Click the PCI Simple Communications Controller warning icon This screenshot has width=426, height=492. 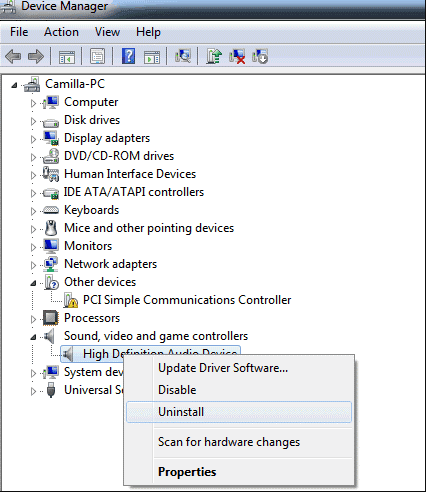pyautogui.click(x=71, y=300)
